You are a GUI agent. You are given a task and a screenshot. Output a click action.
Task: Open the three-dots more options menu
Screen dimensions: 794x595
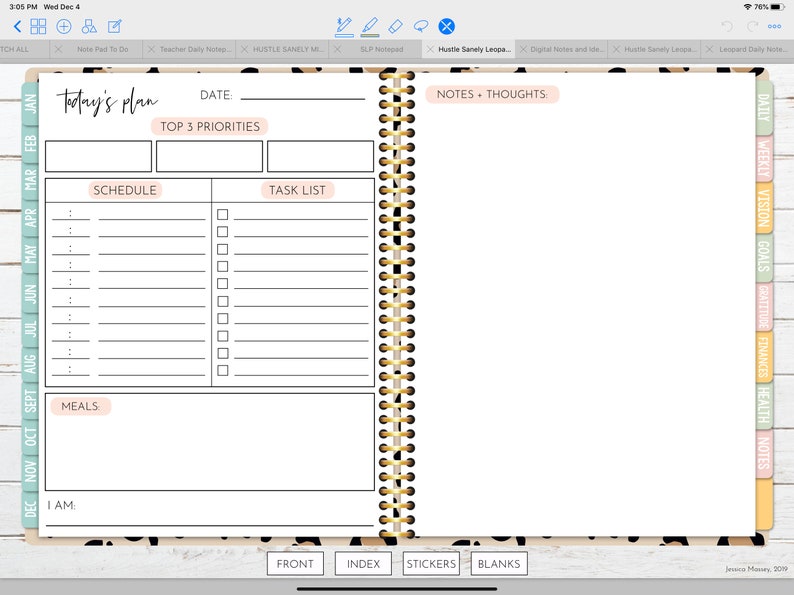(774, 26)
